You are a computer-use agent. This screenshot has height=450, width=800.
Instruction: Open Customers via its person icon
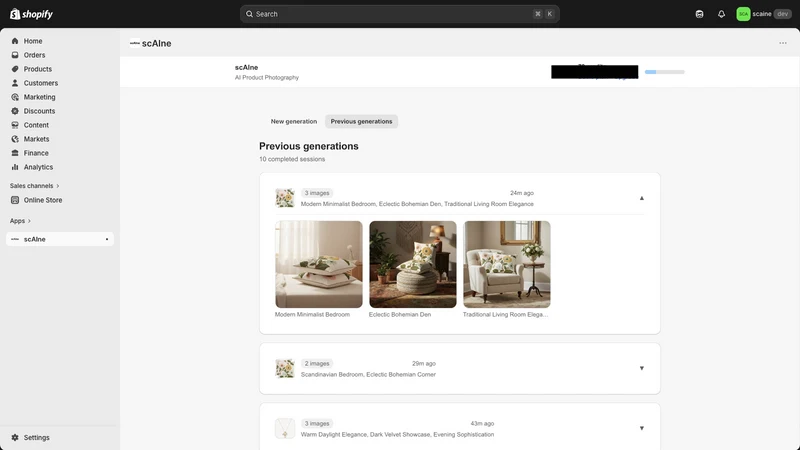point(15,83)
